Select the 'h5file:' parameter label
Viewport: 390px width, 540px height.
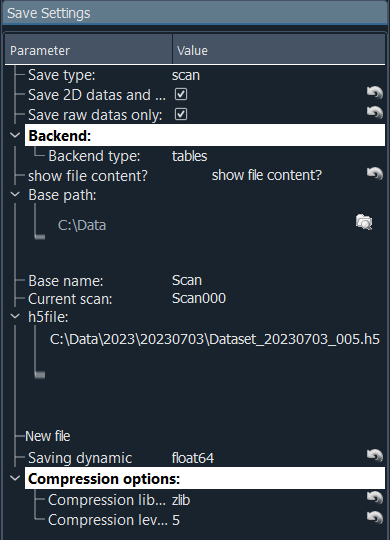coord(48,317)
